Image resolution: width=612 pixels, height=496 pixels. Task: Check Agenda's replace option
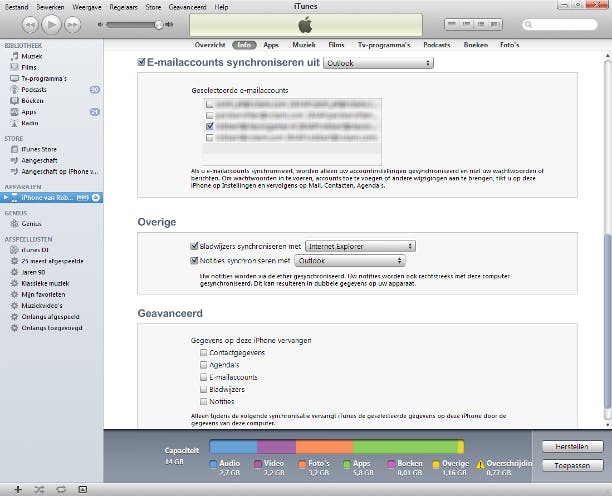pyautogui.click(x=203, y=365)
